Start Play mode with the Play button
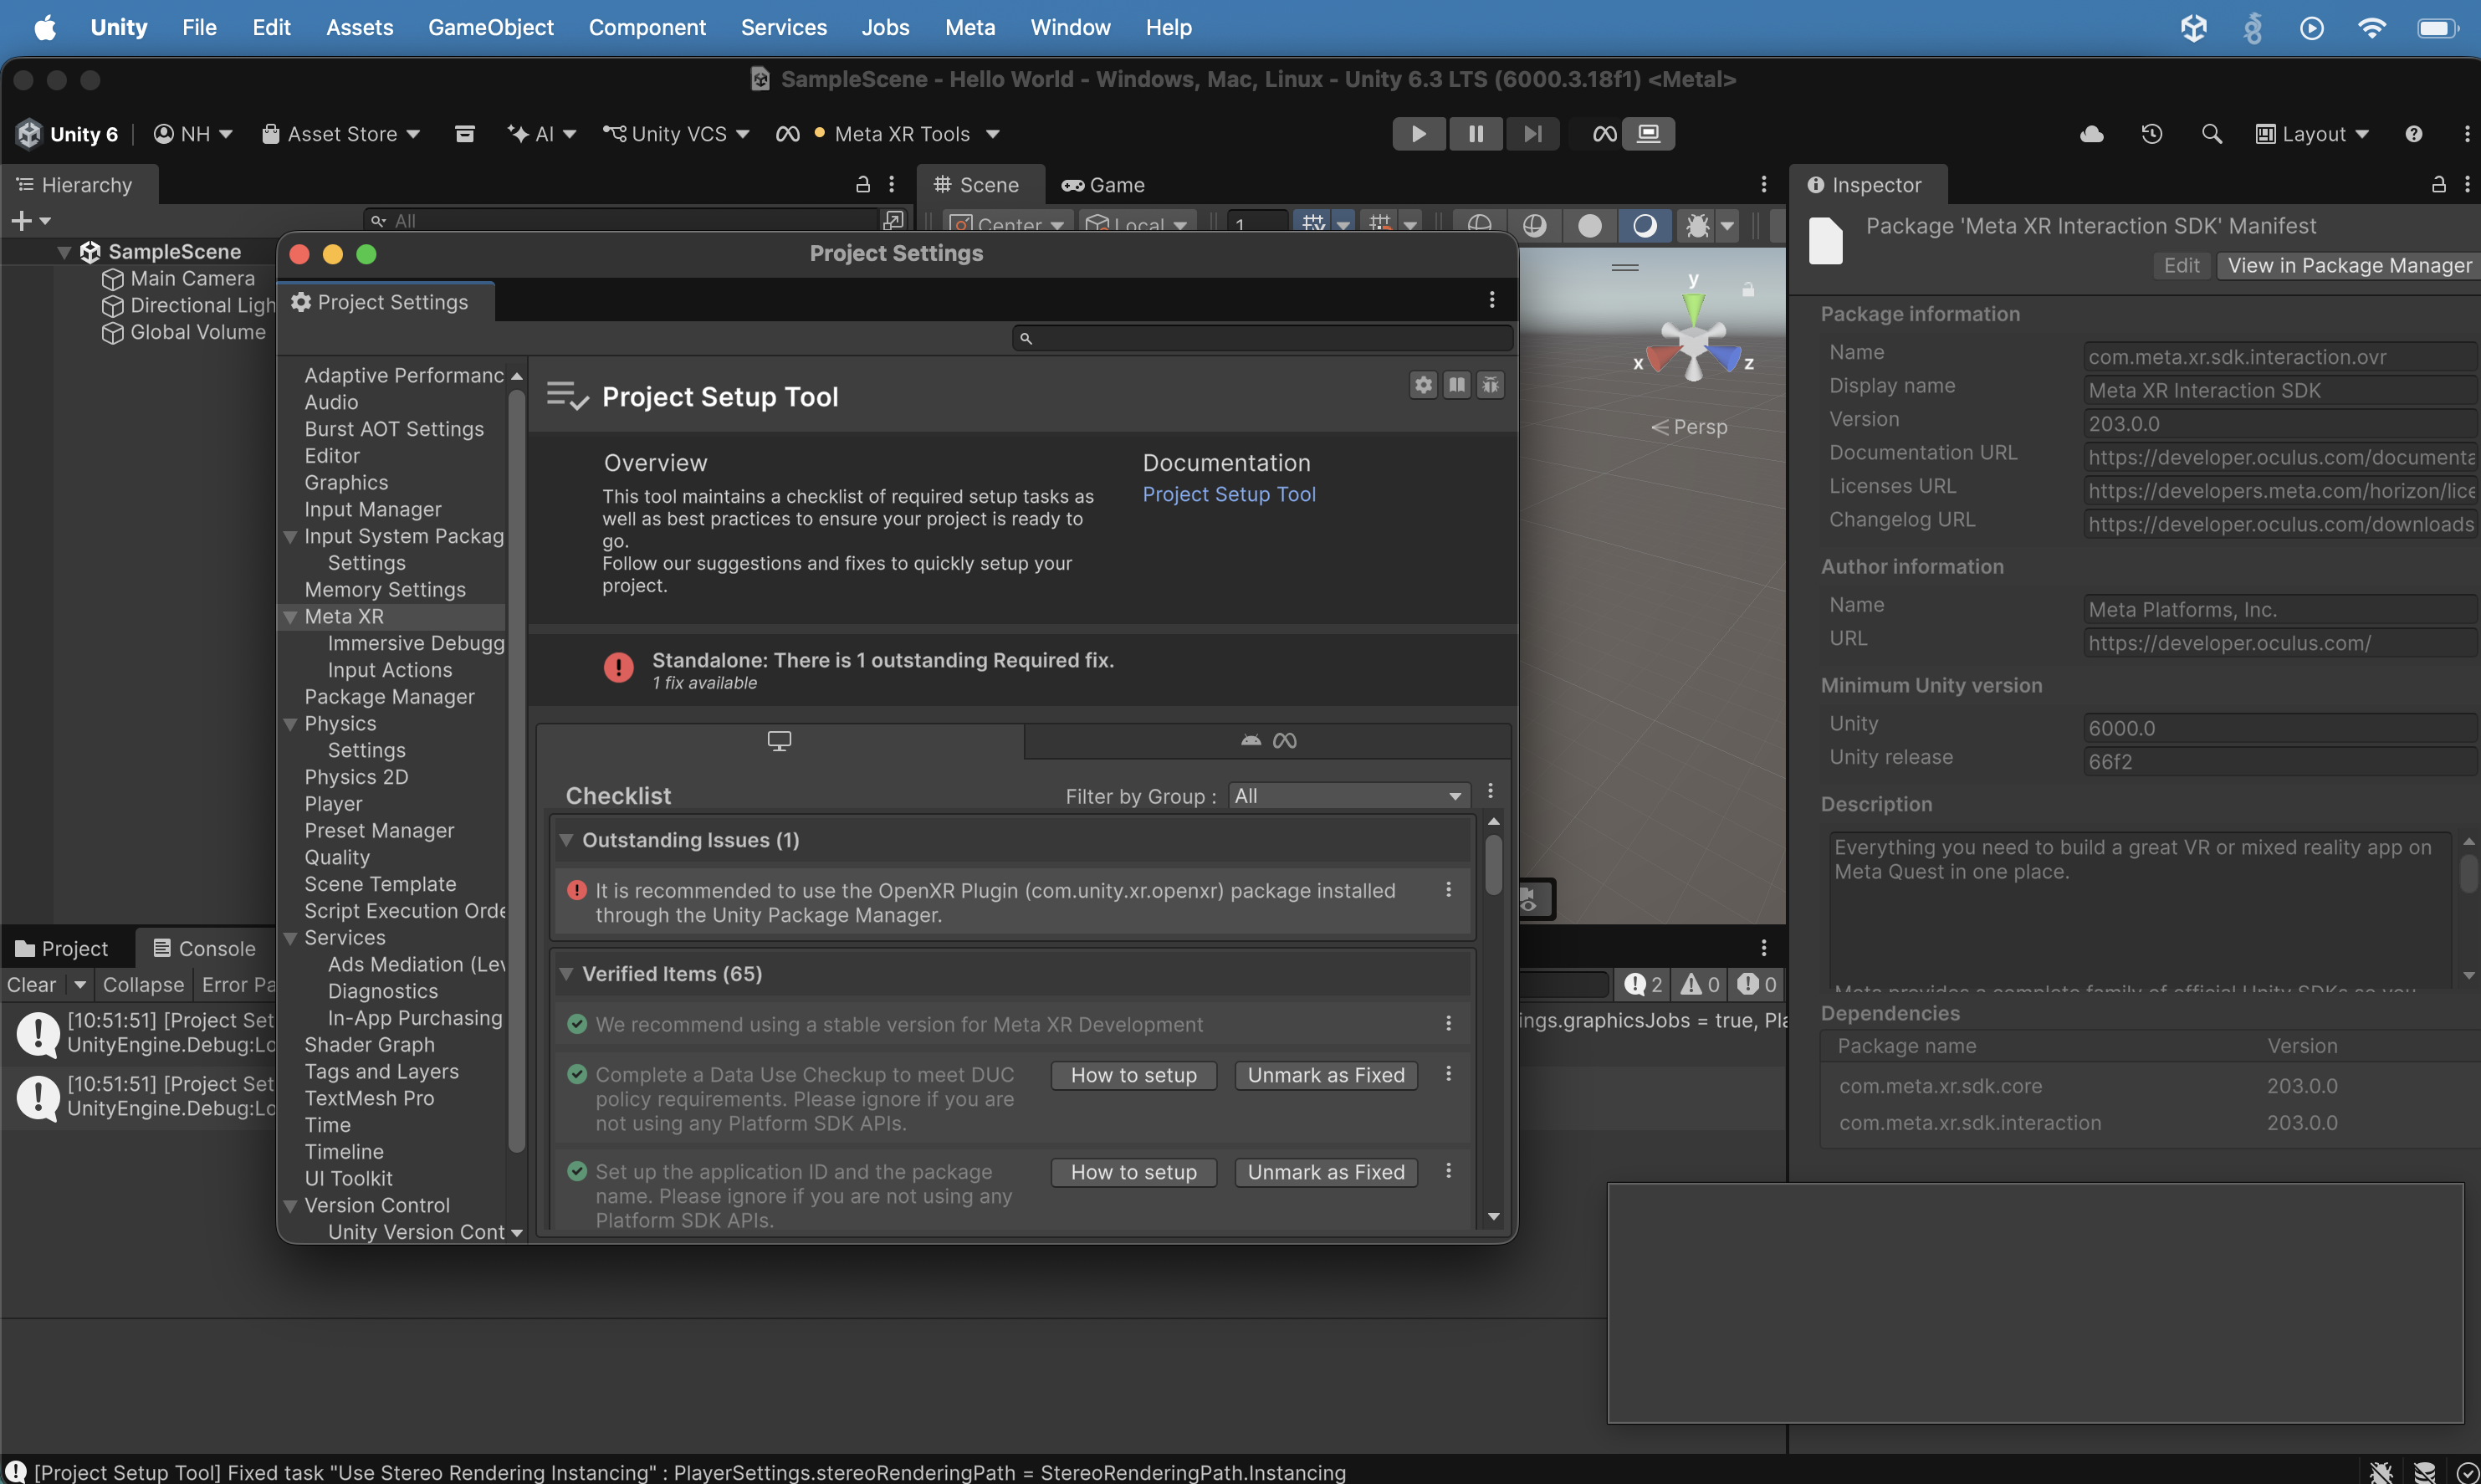Image resolution: width=2481 pixels, height=1484 pixels. coord(1418,134)
